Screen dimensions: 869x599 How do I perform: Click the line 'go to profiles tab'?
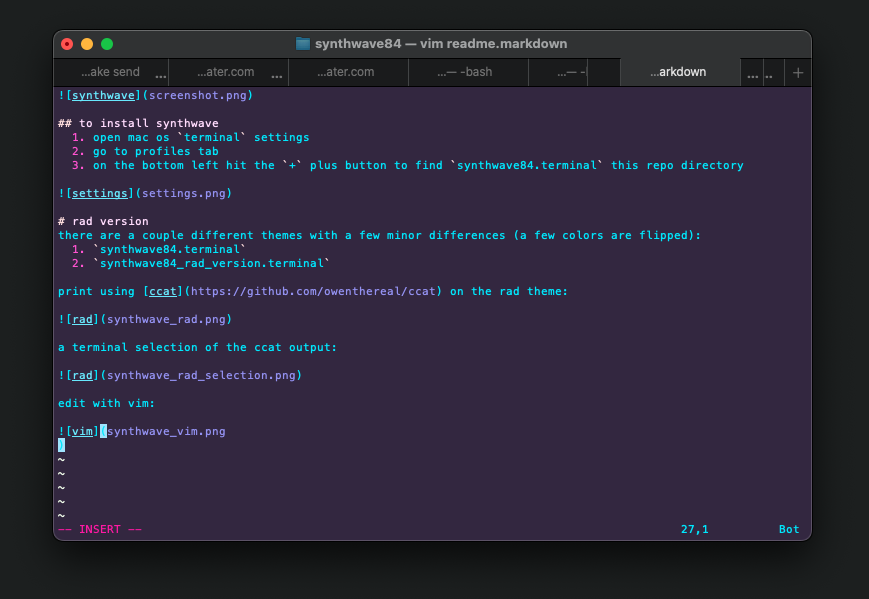coord(156,151)
